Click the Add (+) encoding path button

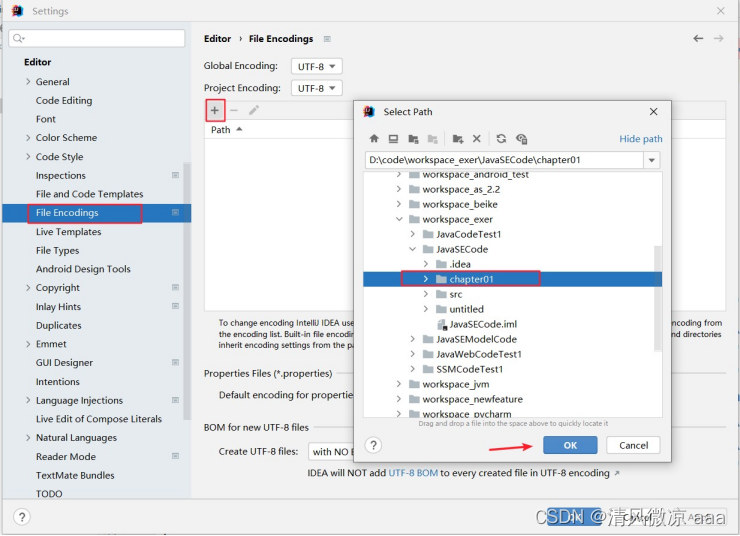pos(215,110)
